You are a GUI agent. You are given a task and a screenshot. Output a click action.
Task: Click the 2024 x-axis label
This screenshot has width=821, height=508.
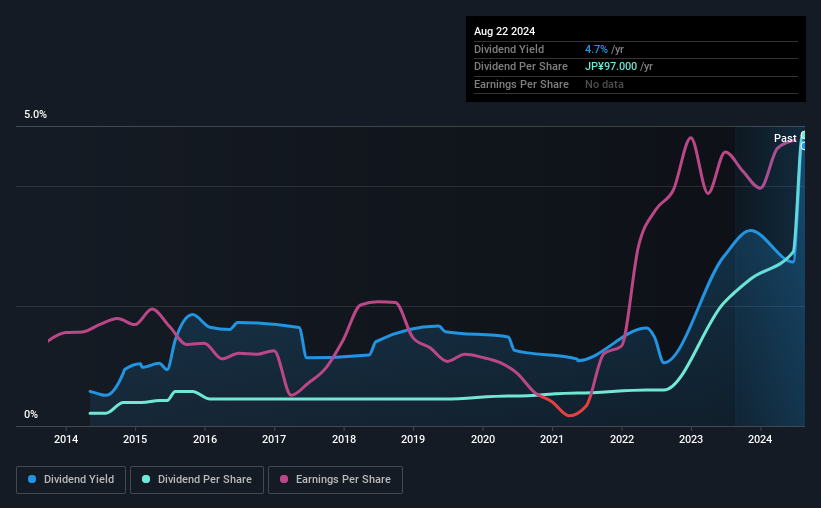pyautogui.click(x=760, y=439)
